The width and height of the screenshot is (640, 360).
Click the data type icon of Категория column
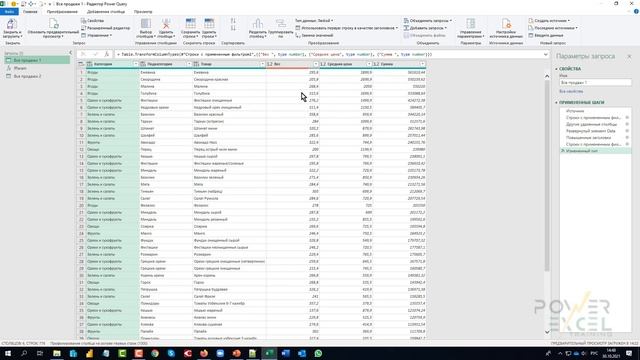point(90,64)
